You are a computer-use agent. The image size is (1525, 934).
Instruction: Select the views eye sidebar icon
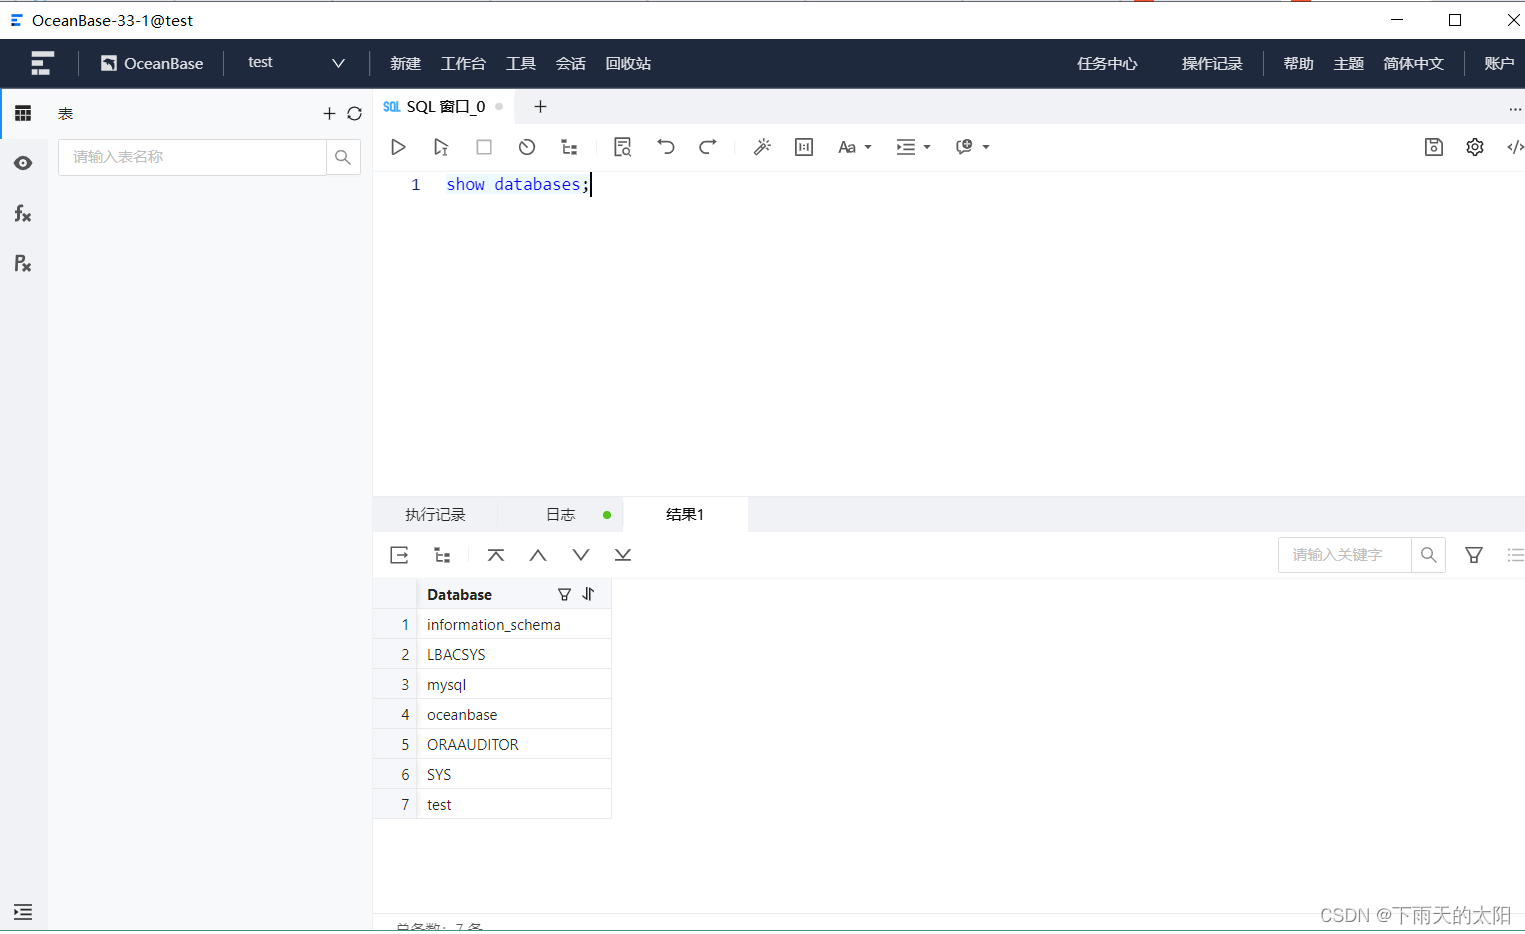(x=23, y=163)
